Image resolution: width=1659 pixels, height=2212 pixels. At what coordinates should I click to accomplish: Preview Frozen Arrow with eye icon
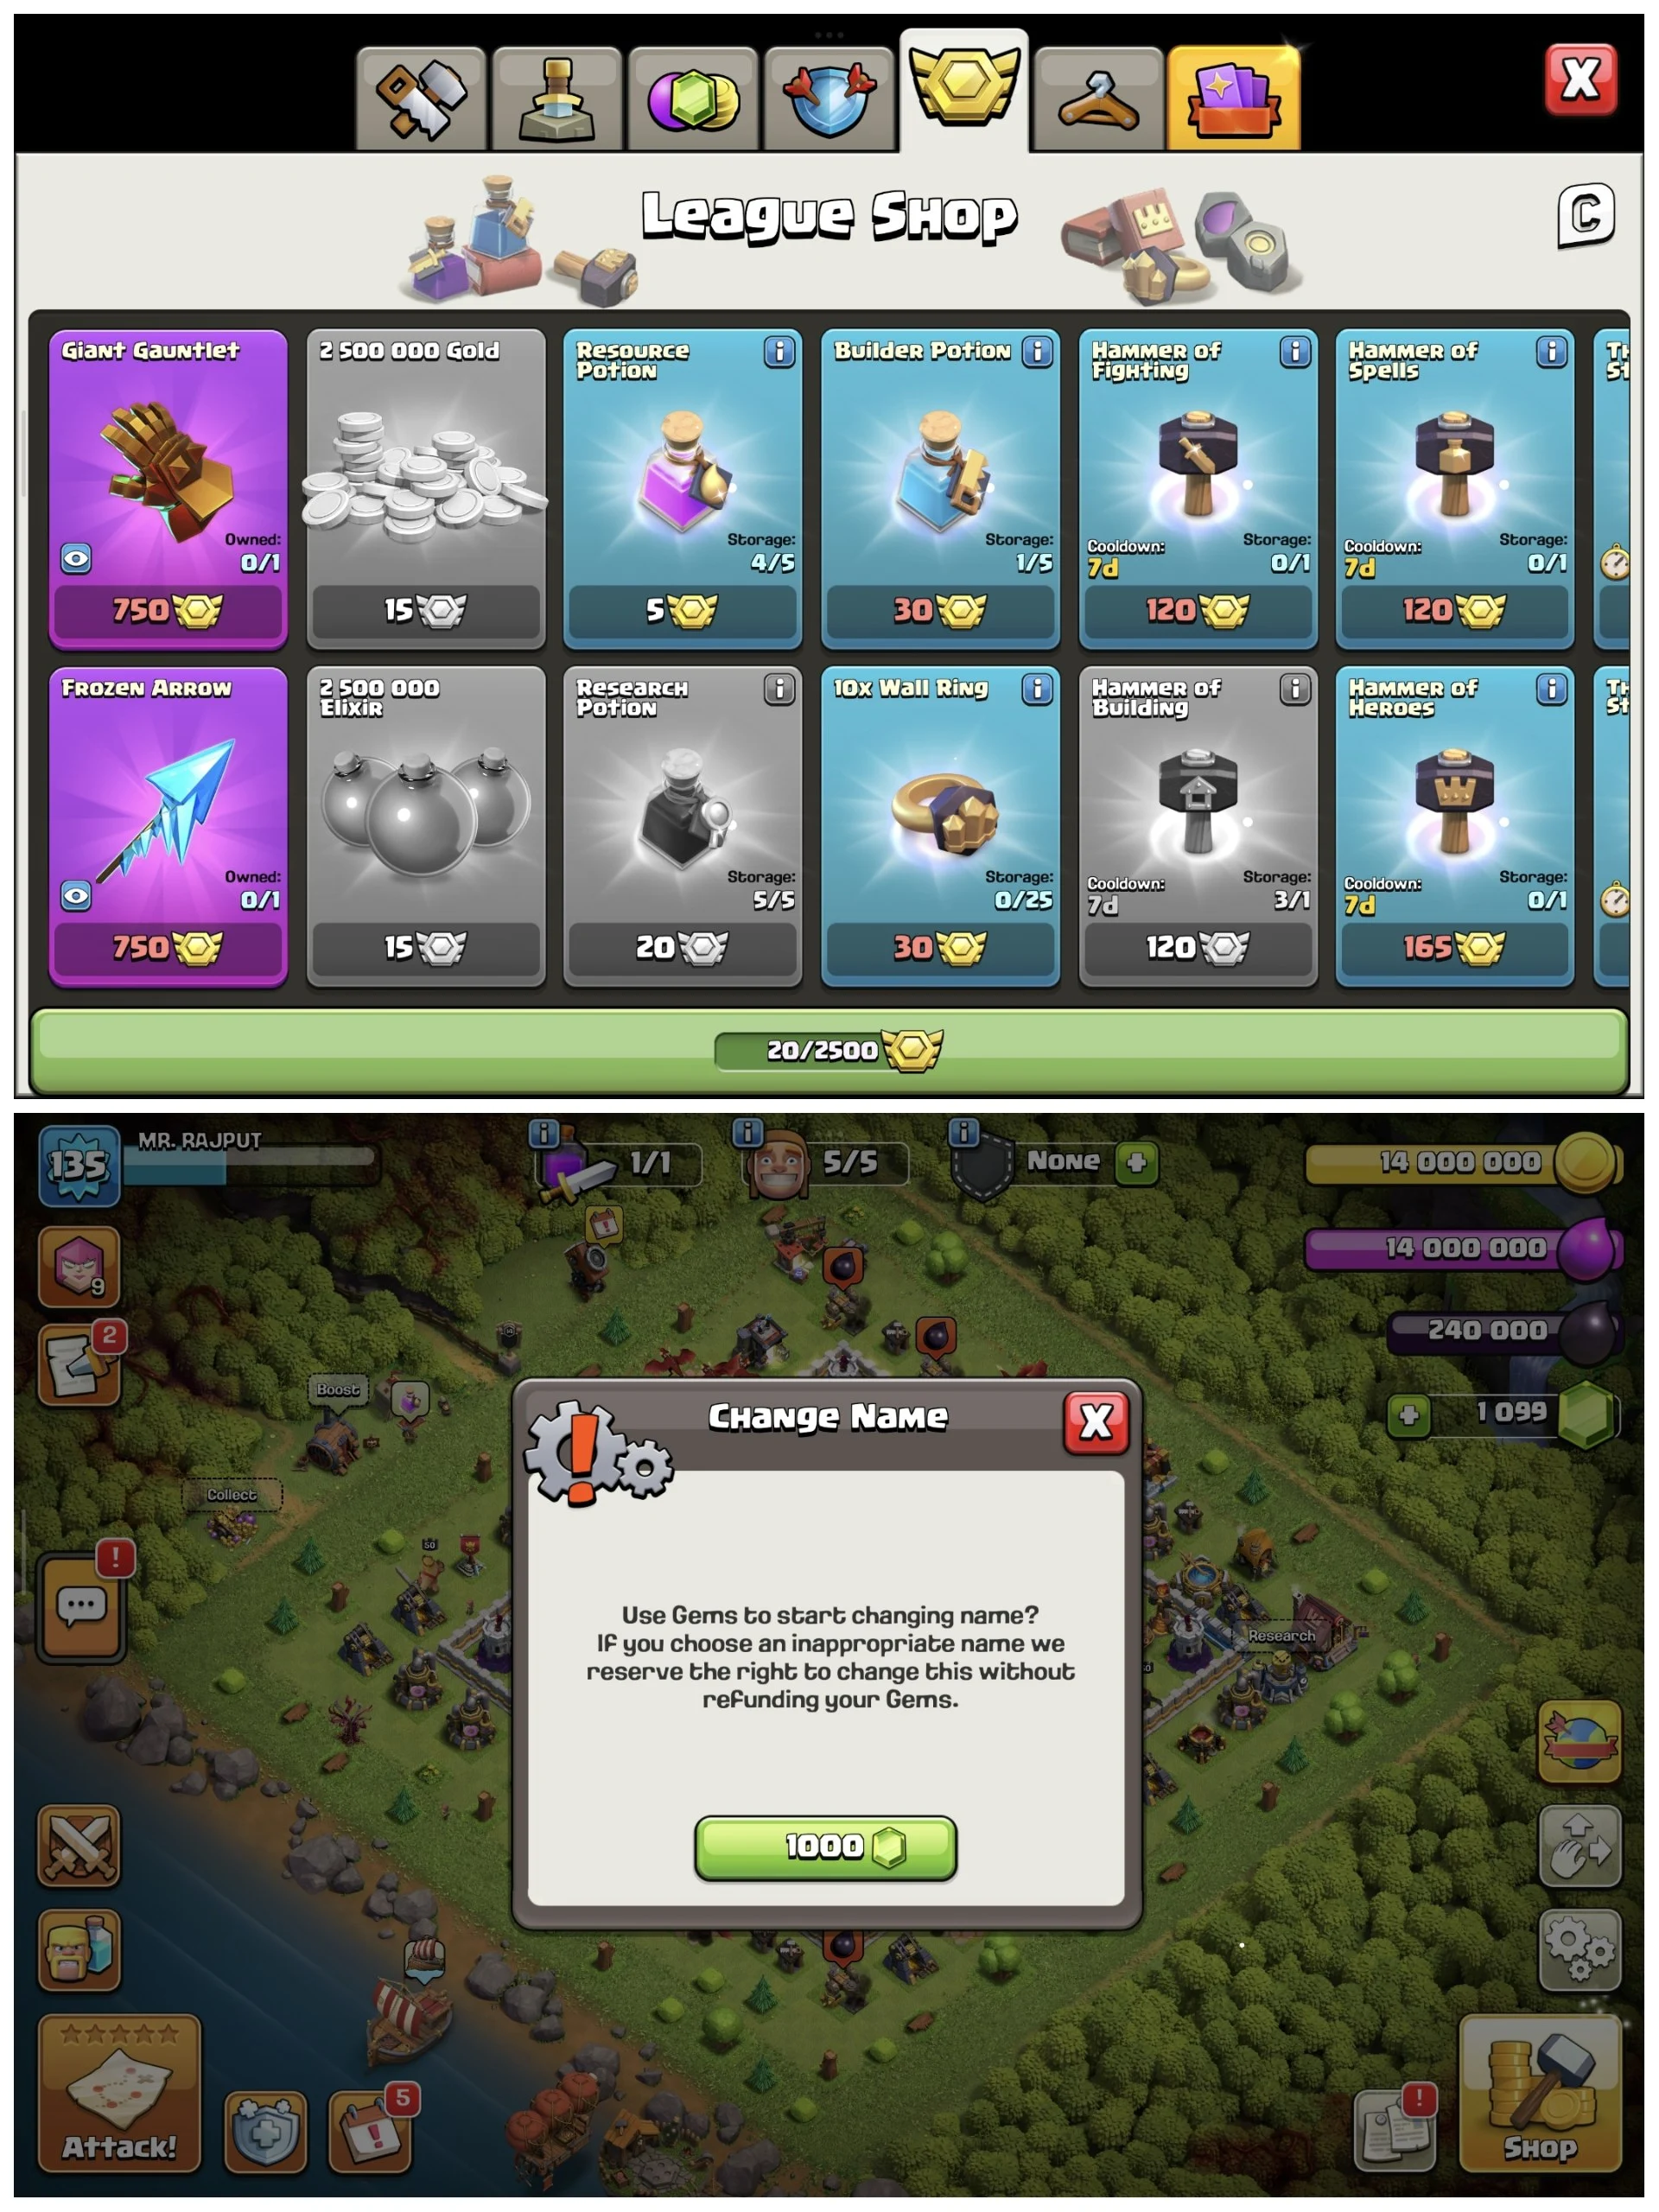pyautogui.click(x=76, y=895)
